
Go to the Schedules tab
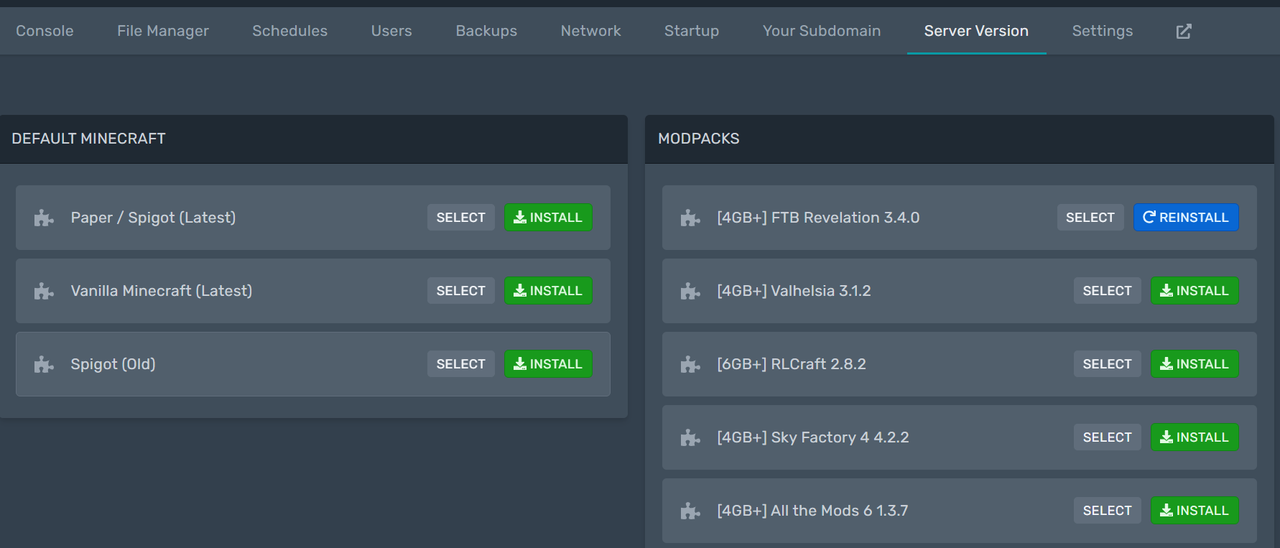[290, 31]
